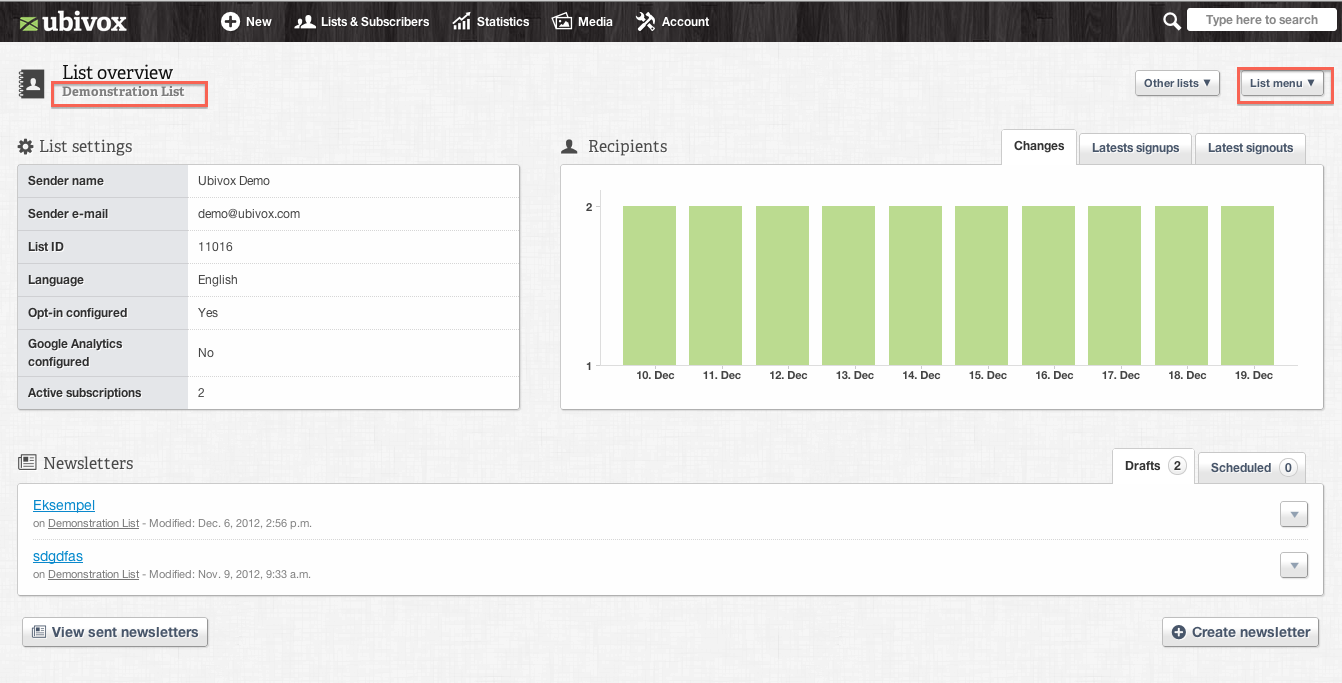Switch to the Latests signups tab
Viewport: 1342px width, 683px height.
1135,148
